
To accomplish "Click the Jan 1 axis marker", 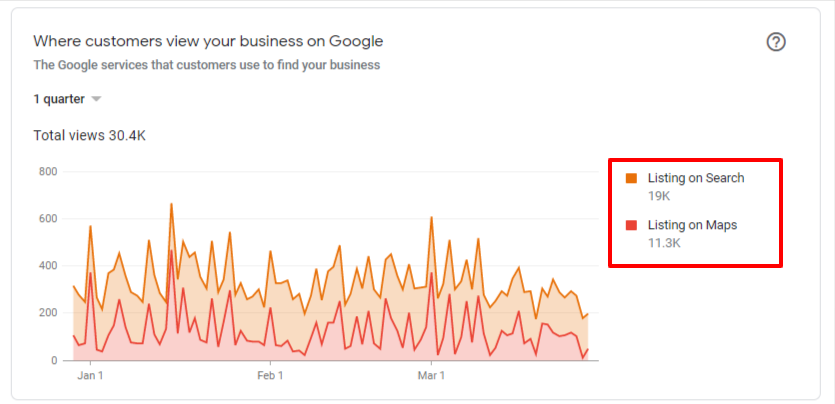I will [x=91, y=375].
